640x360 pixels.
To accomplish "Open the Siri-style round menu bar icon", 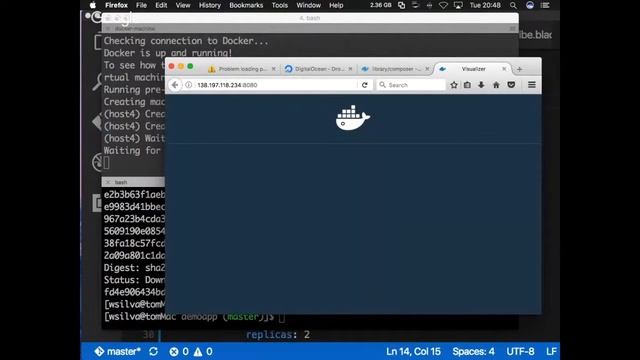I will pos(530,5).
